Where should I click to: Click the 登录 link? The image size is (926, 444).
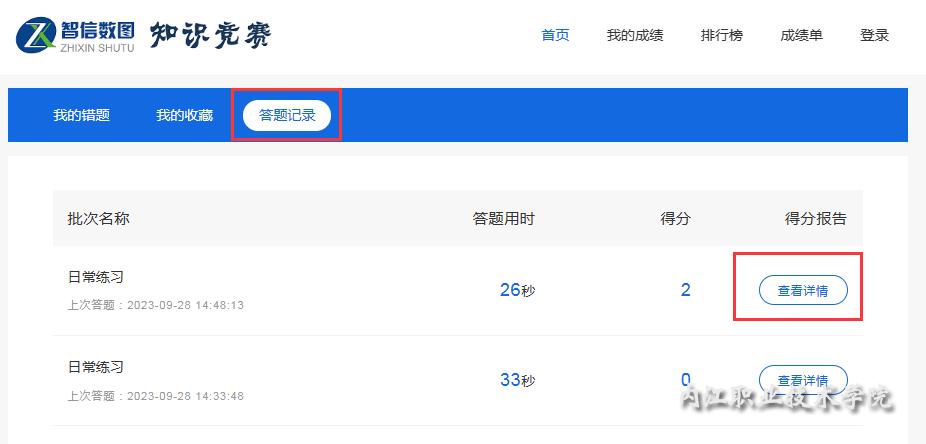click(875, 35)
